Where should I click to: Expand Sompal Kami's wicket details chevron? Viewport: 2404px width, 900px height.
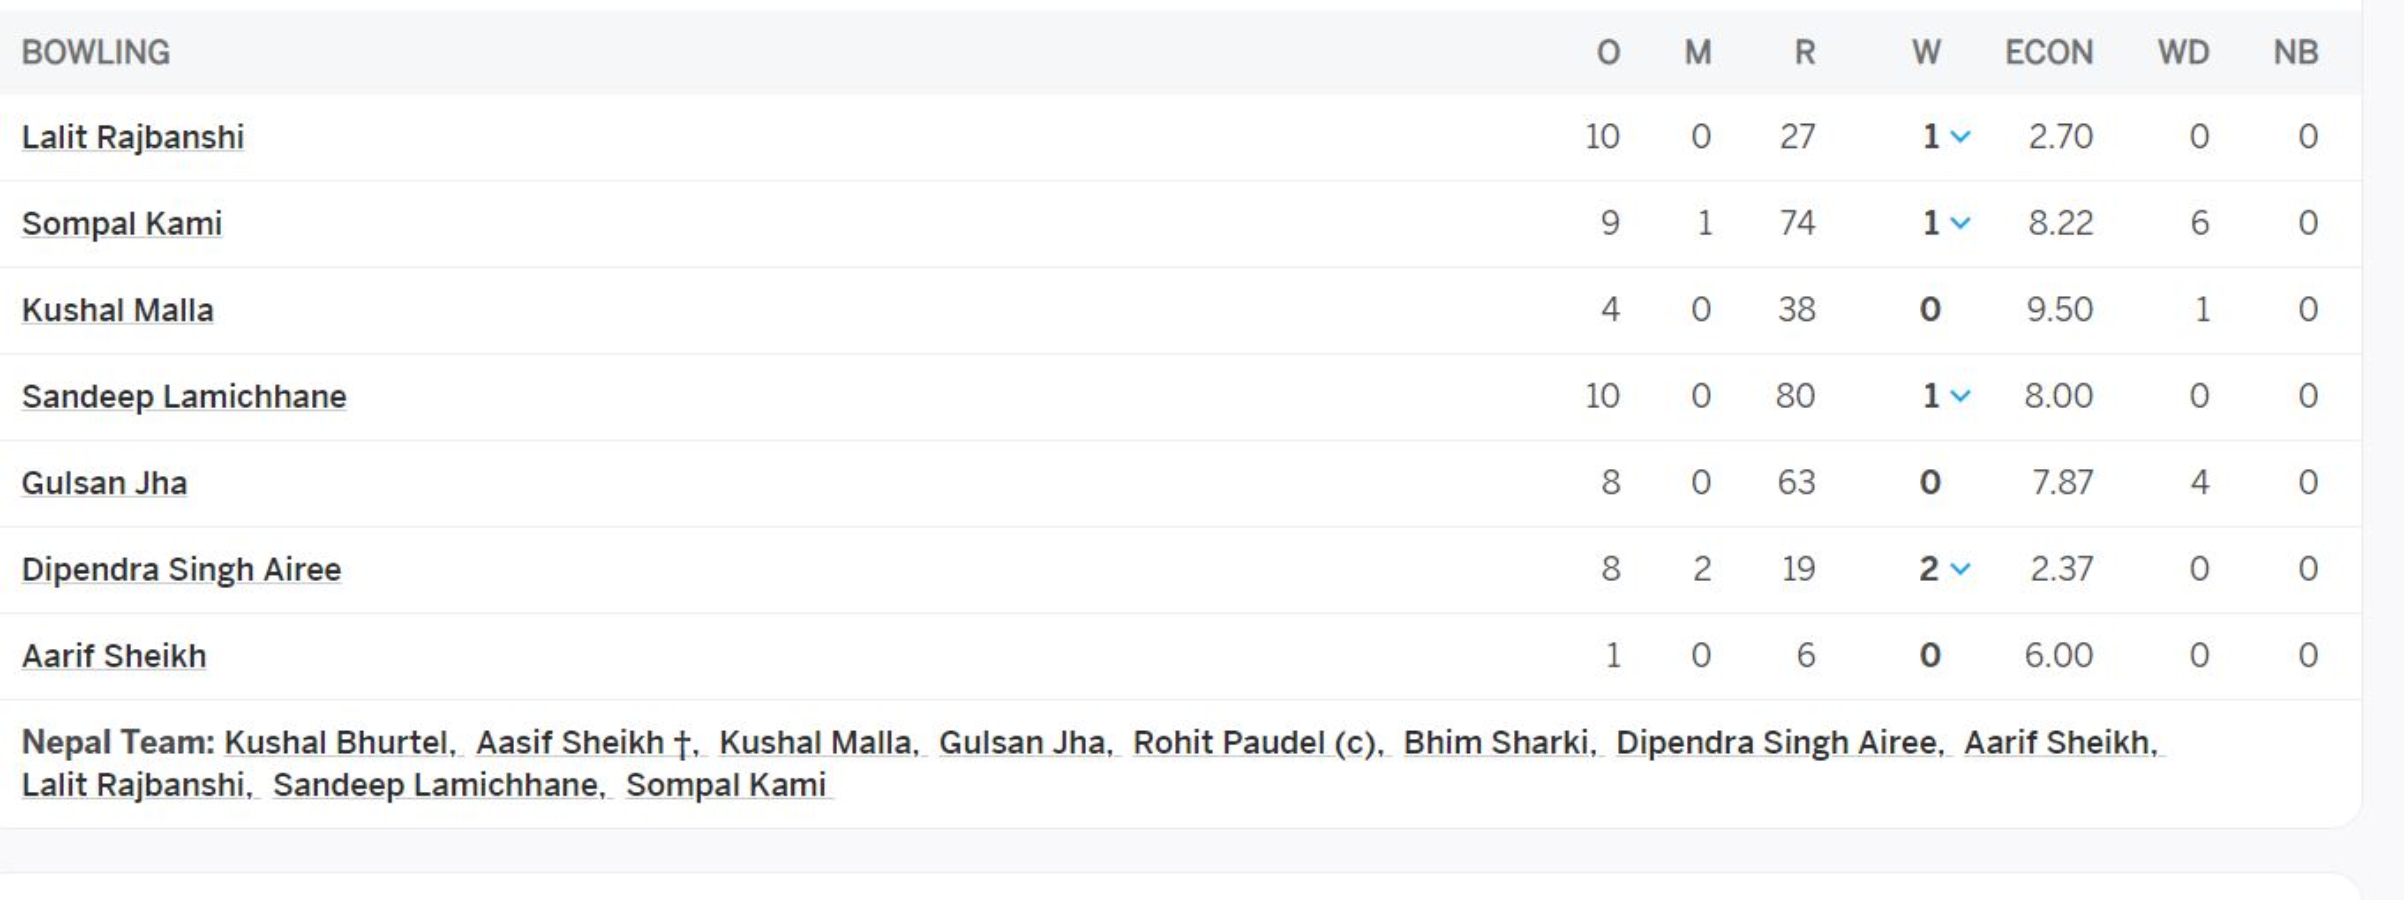pos(1960,223)
